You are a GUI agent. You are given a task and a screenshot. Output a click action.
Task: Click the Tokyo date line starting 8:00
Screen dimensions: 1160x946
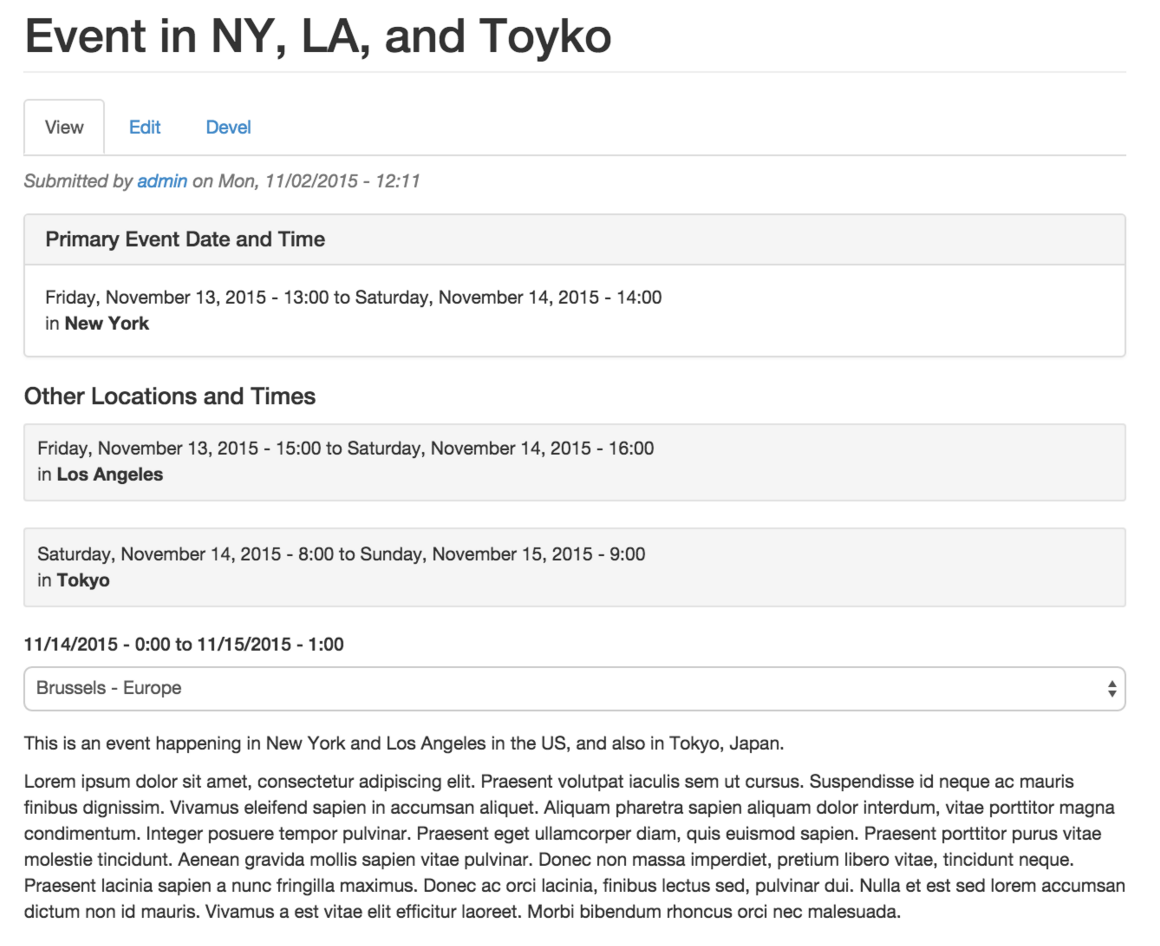point(341,554)
